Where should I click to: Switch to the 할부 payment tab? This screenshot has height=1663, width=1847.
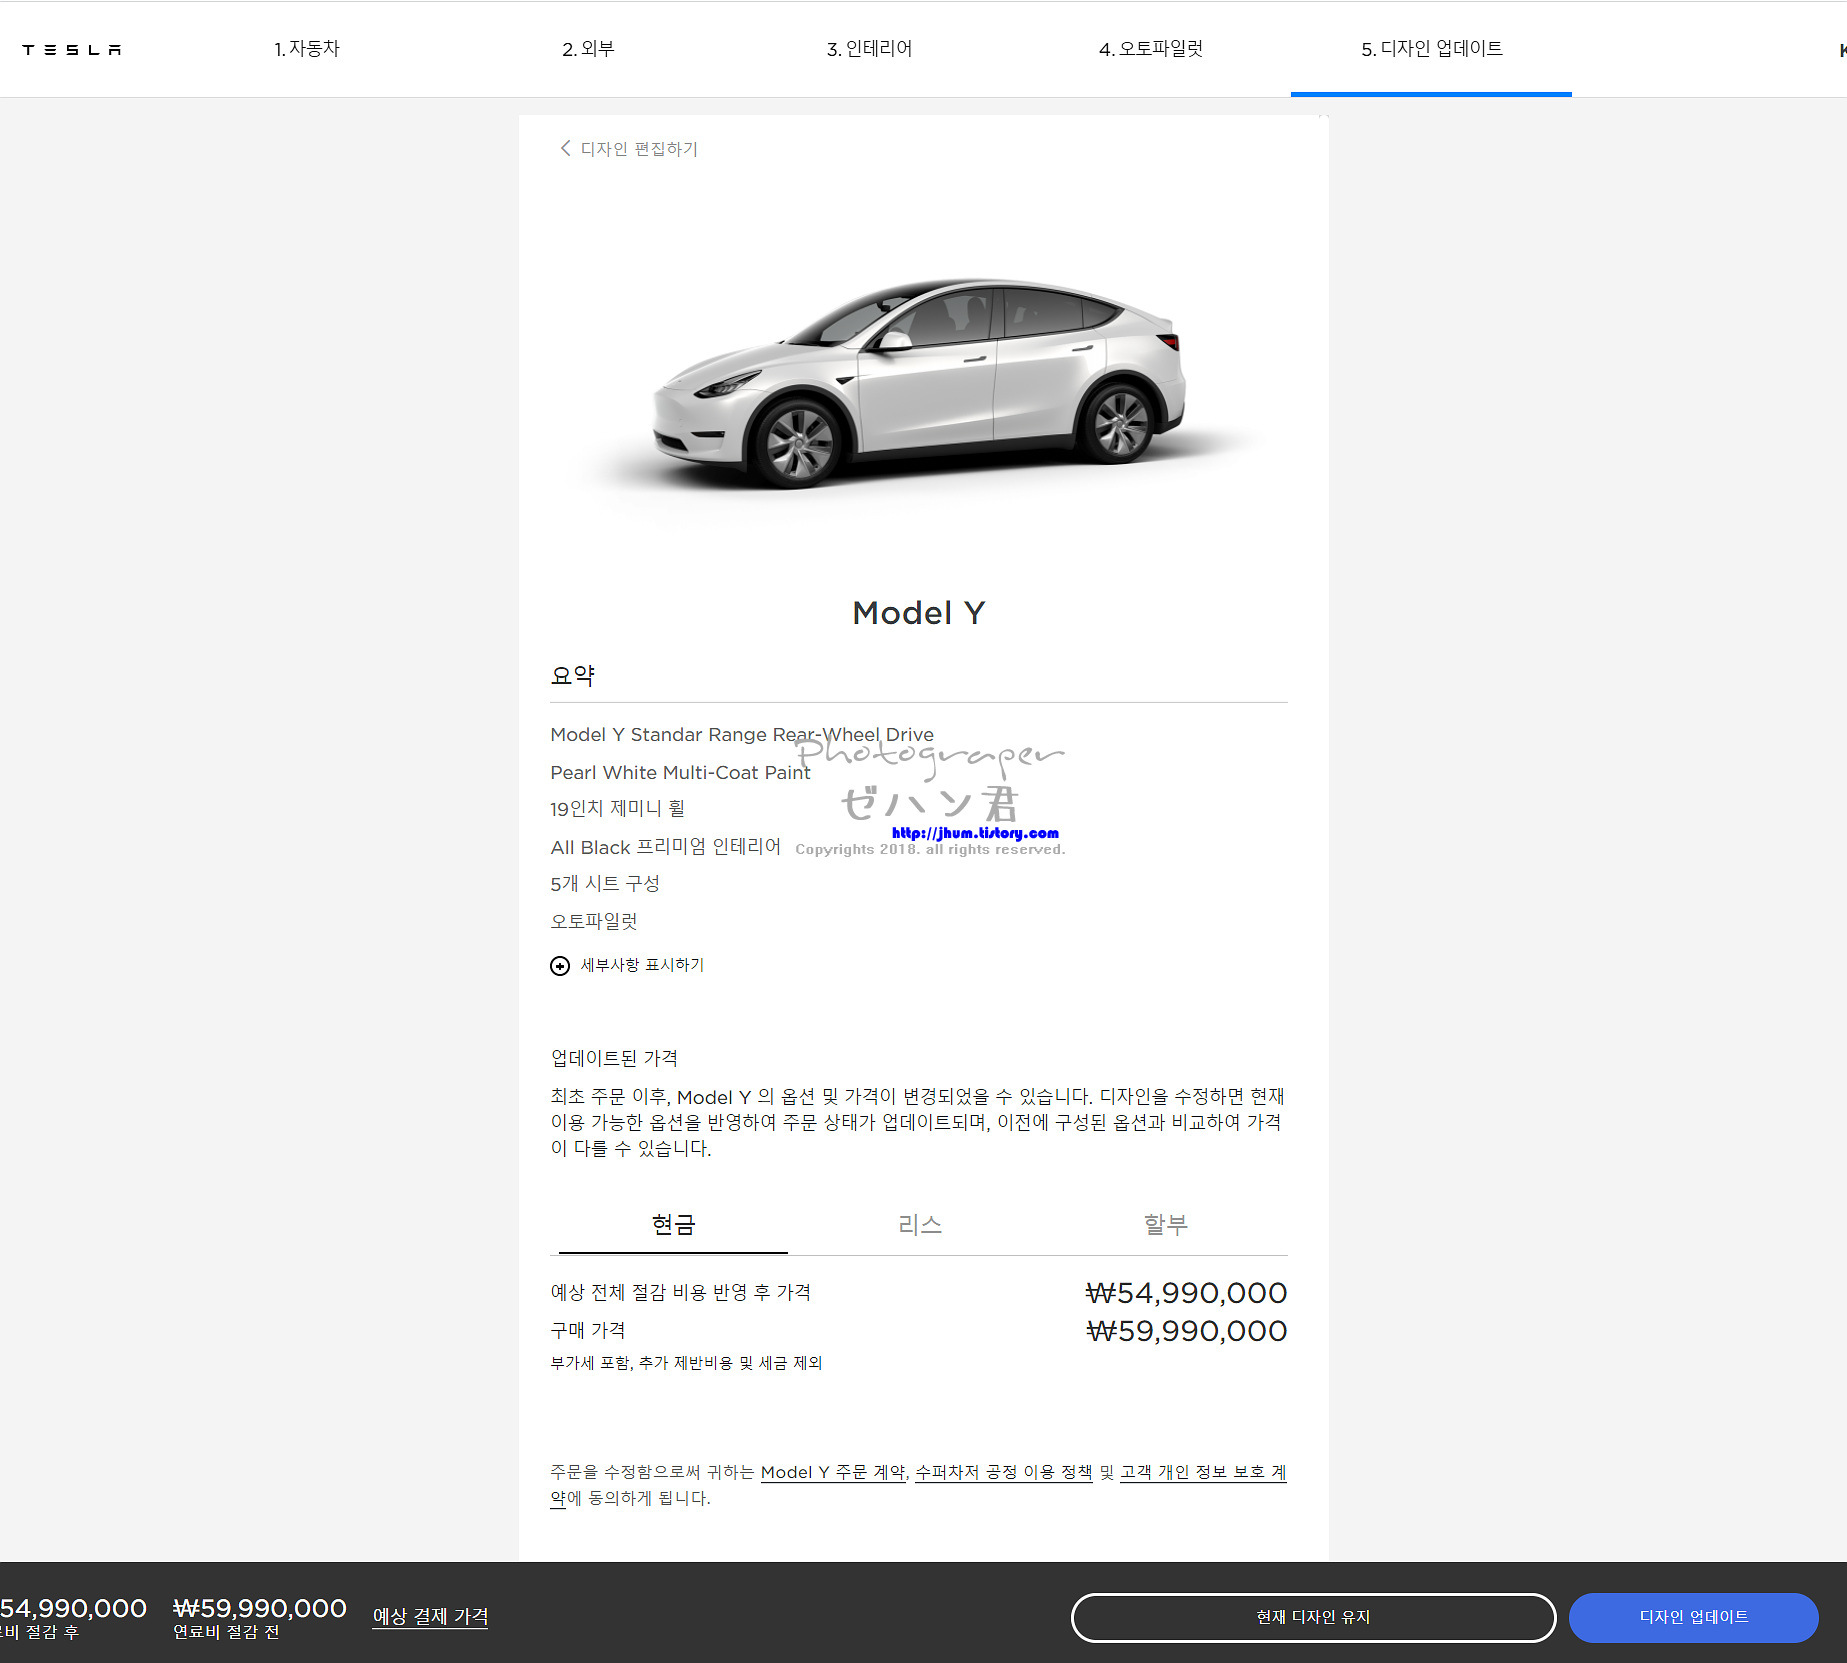pos(1165,1225)
